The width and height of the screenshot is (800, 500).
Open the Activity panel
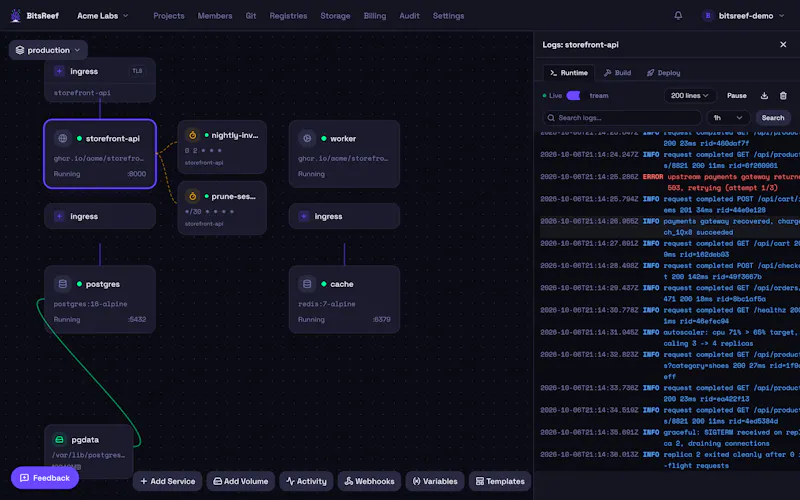pos(306,481)
